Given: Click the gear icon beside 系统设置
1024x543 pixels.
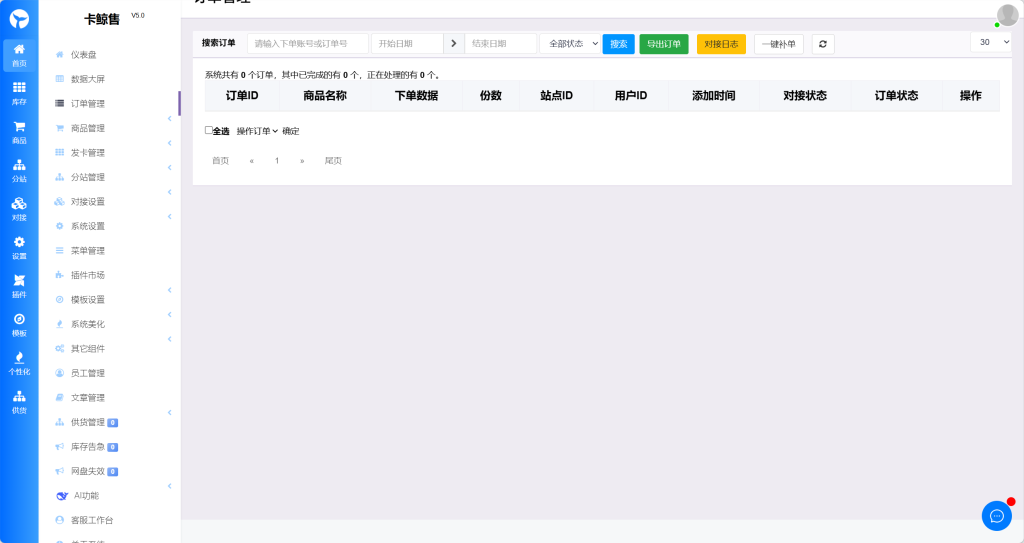Looking at the screenshot, I should (x=59, y=226).
